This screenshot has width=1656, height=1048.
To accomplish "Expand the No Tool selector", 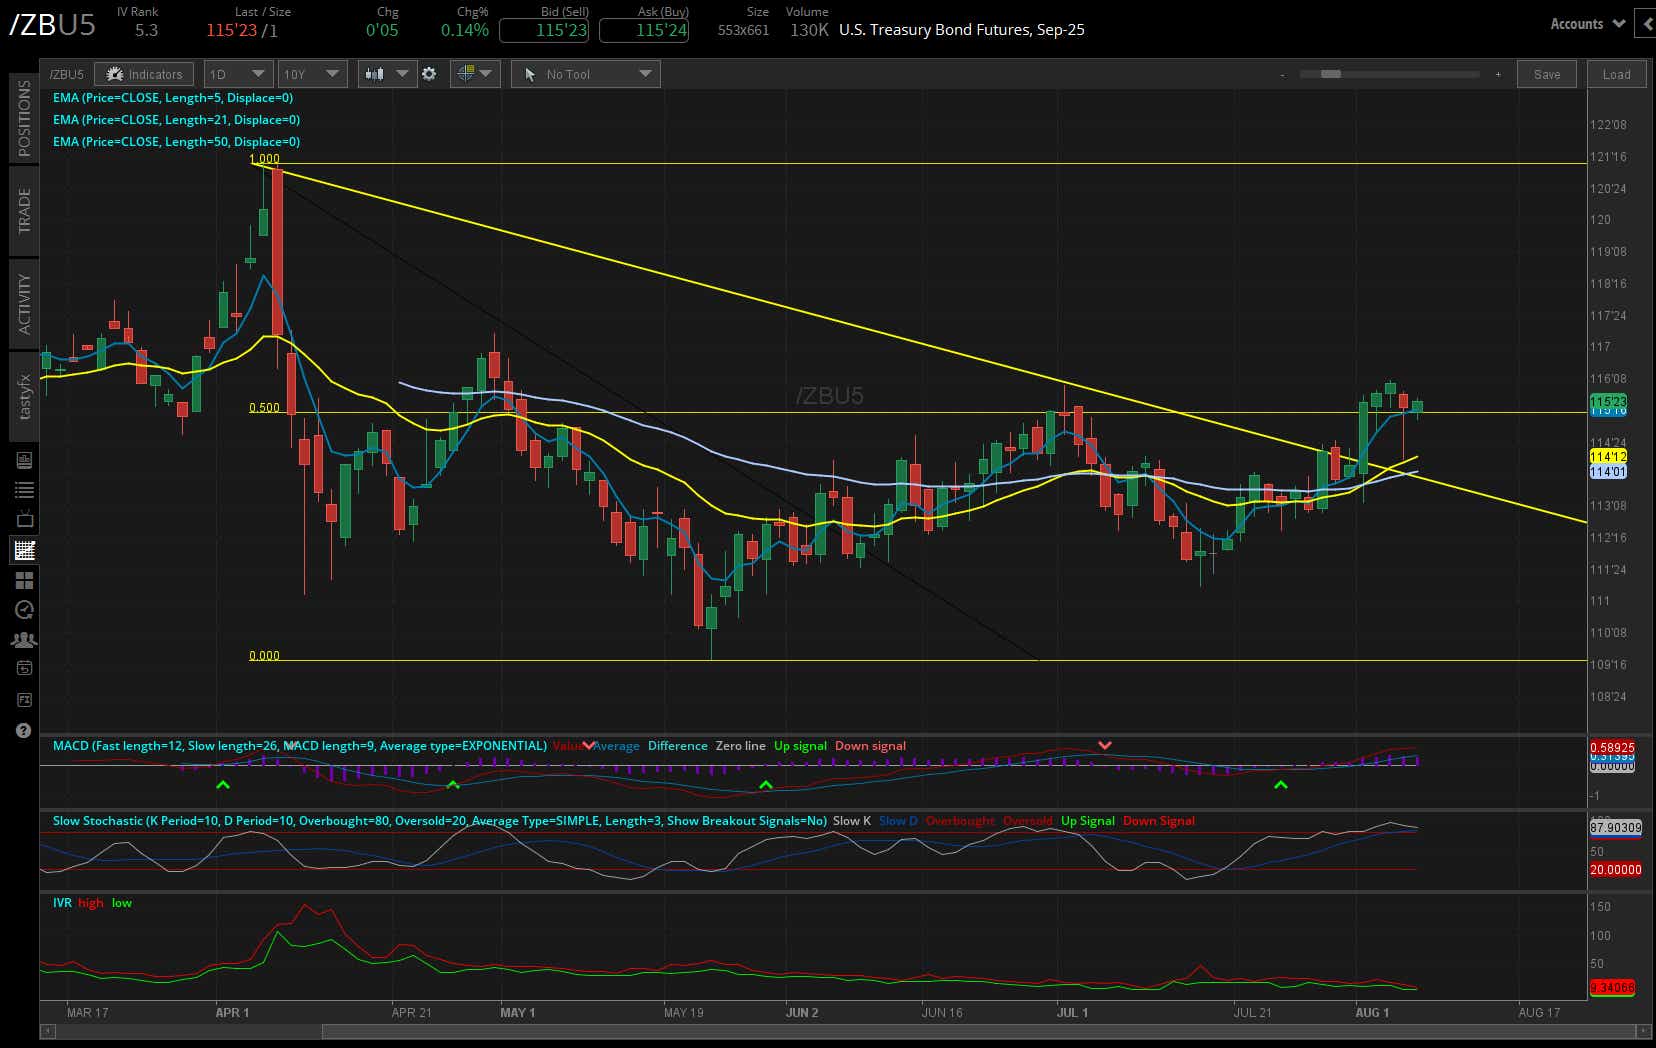I will tap(585, 73).
